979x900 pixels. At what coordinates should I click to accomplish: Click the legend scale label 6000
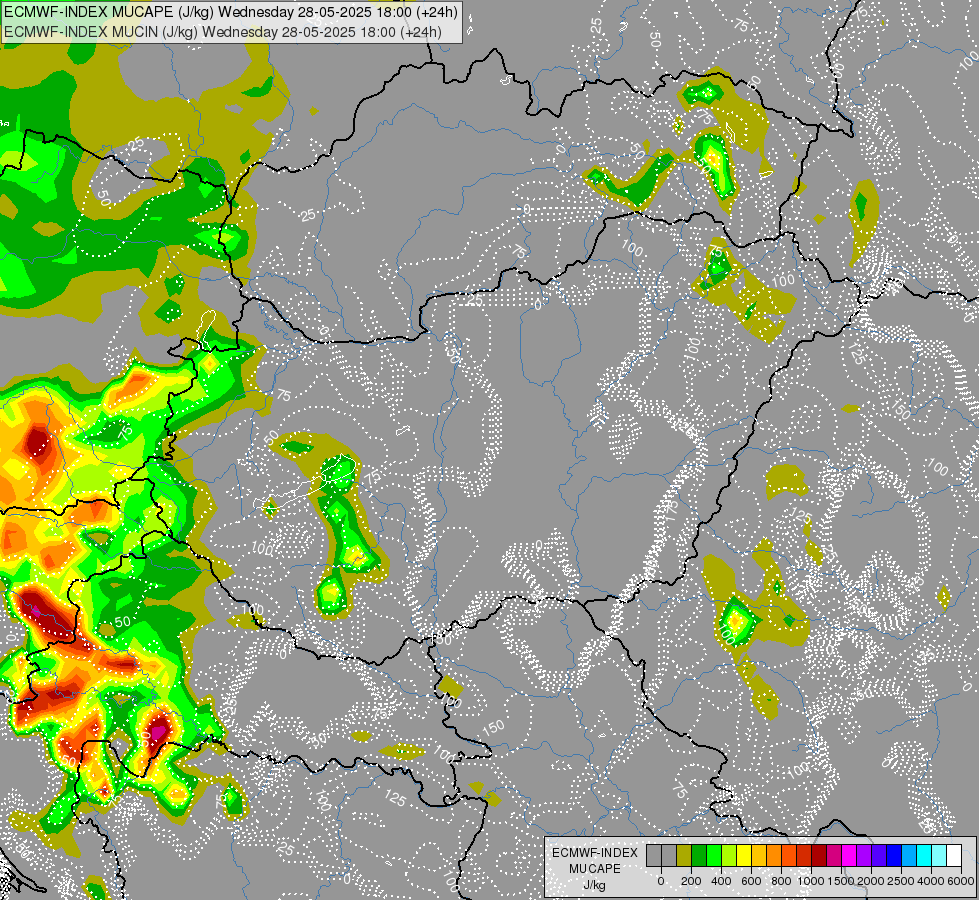[961, 881]
